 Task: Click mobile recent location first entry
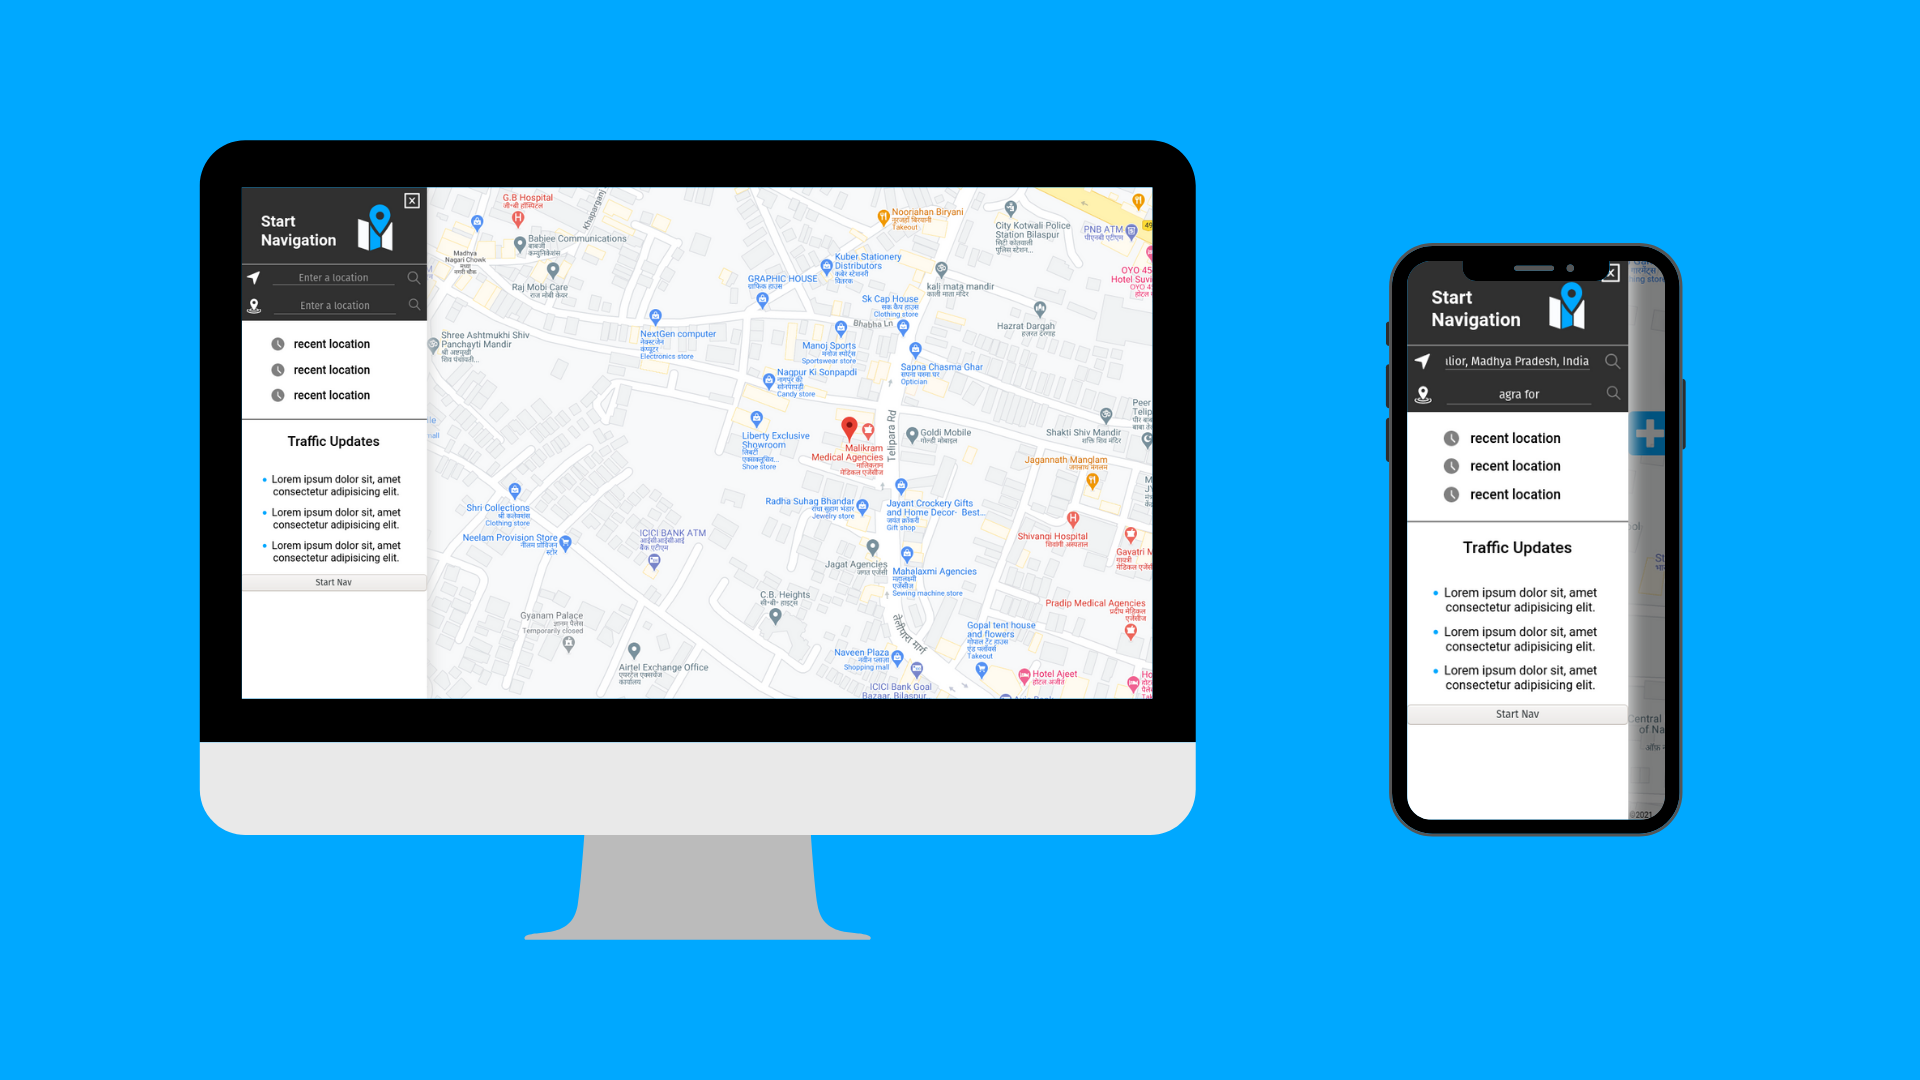pyautogui.click(x=1515, y=438)
